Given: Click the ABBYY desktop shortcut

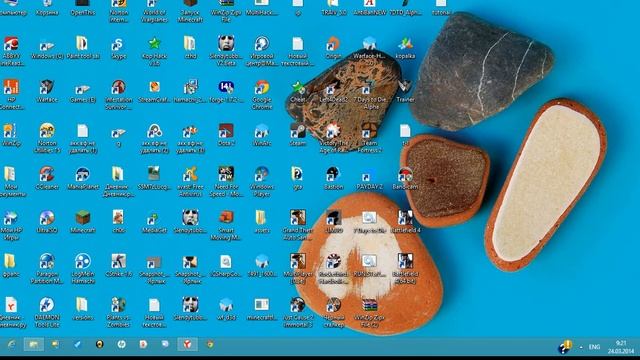Looking at the screenshot, I should pos(11,51).
